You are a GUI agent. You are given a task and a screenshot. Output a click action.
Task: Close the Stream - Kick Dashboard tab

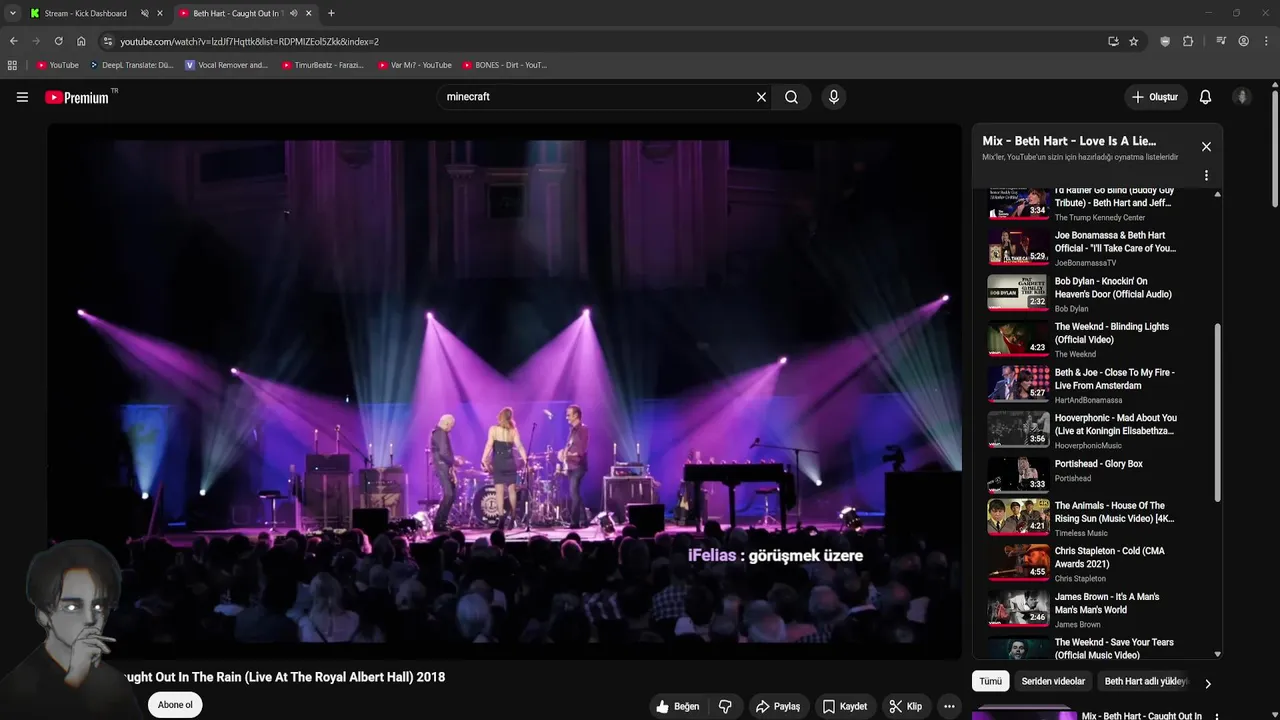tap(159, 13)
